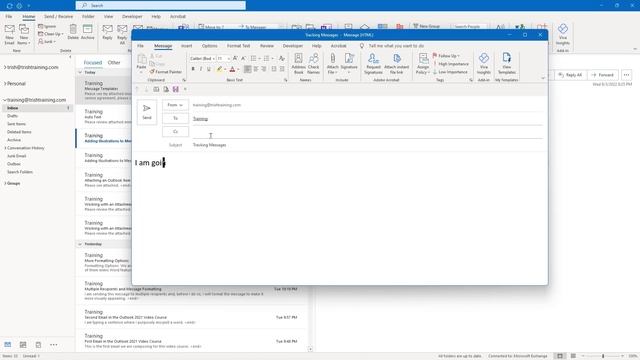Screen dimensions: 640x360
Task: Toggle Low Importance for the message
Action: (x=450, y=72)
